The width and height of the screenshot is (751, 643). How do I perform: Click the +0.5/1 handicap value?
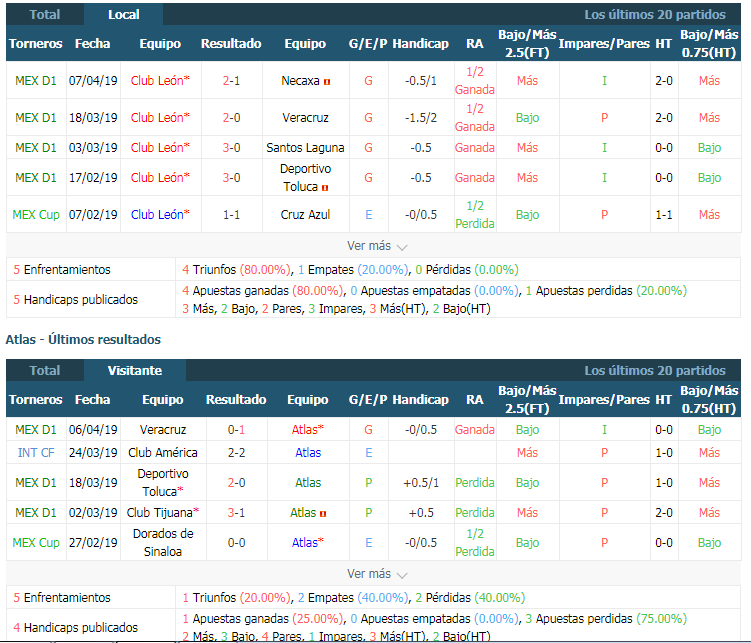click(421, 483)
